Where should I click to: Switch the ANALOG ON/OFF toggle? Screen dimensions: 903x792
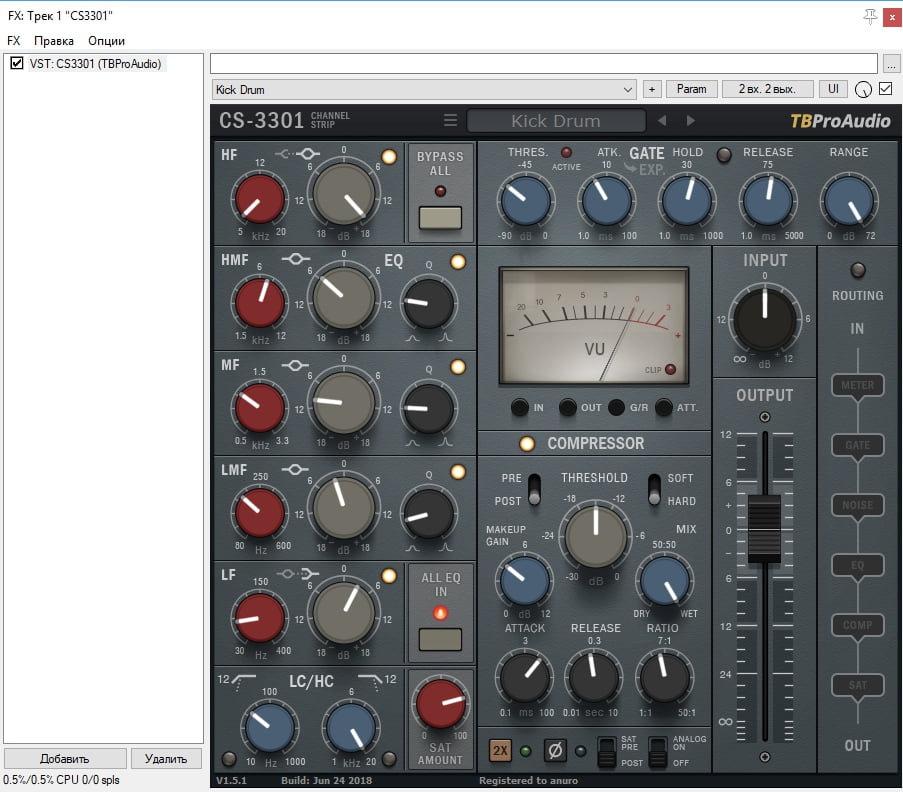click(x=656, y=750)
